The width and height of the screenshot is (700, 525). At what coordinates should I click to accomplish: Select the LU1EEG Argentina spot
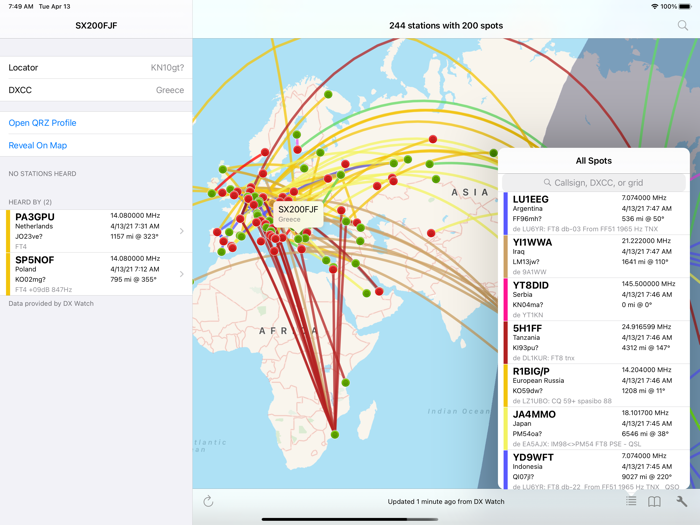click(596, 213)
